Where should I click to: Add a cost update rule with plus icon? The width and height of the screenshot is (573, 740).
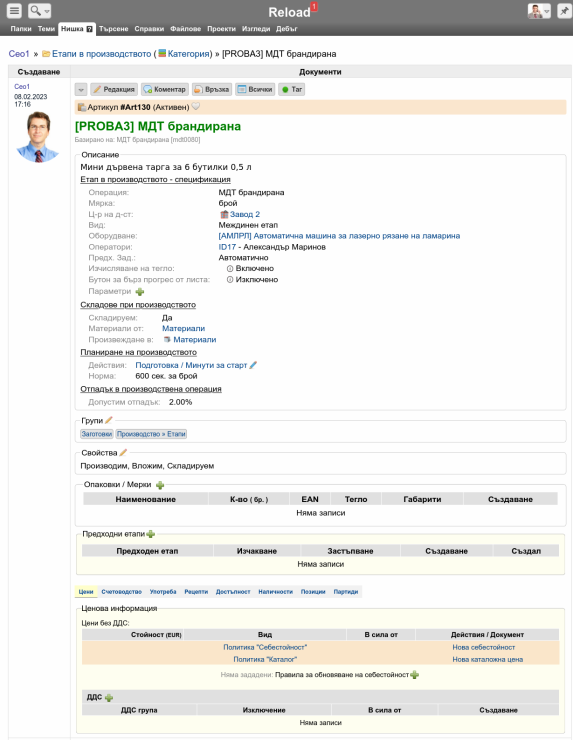coord(414,675)
